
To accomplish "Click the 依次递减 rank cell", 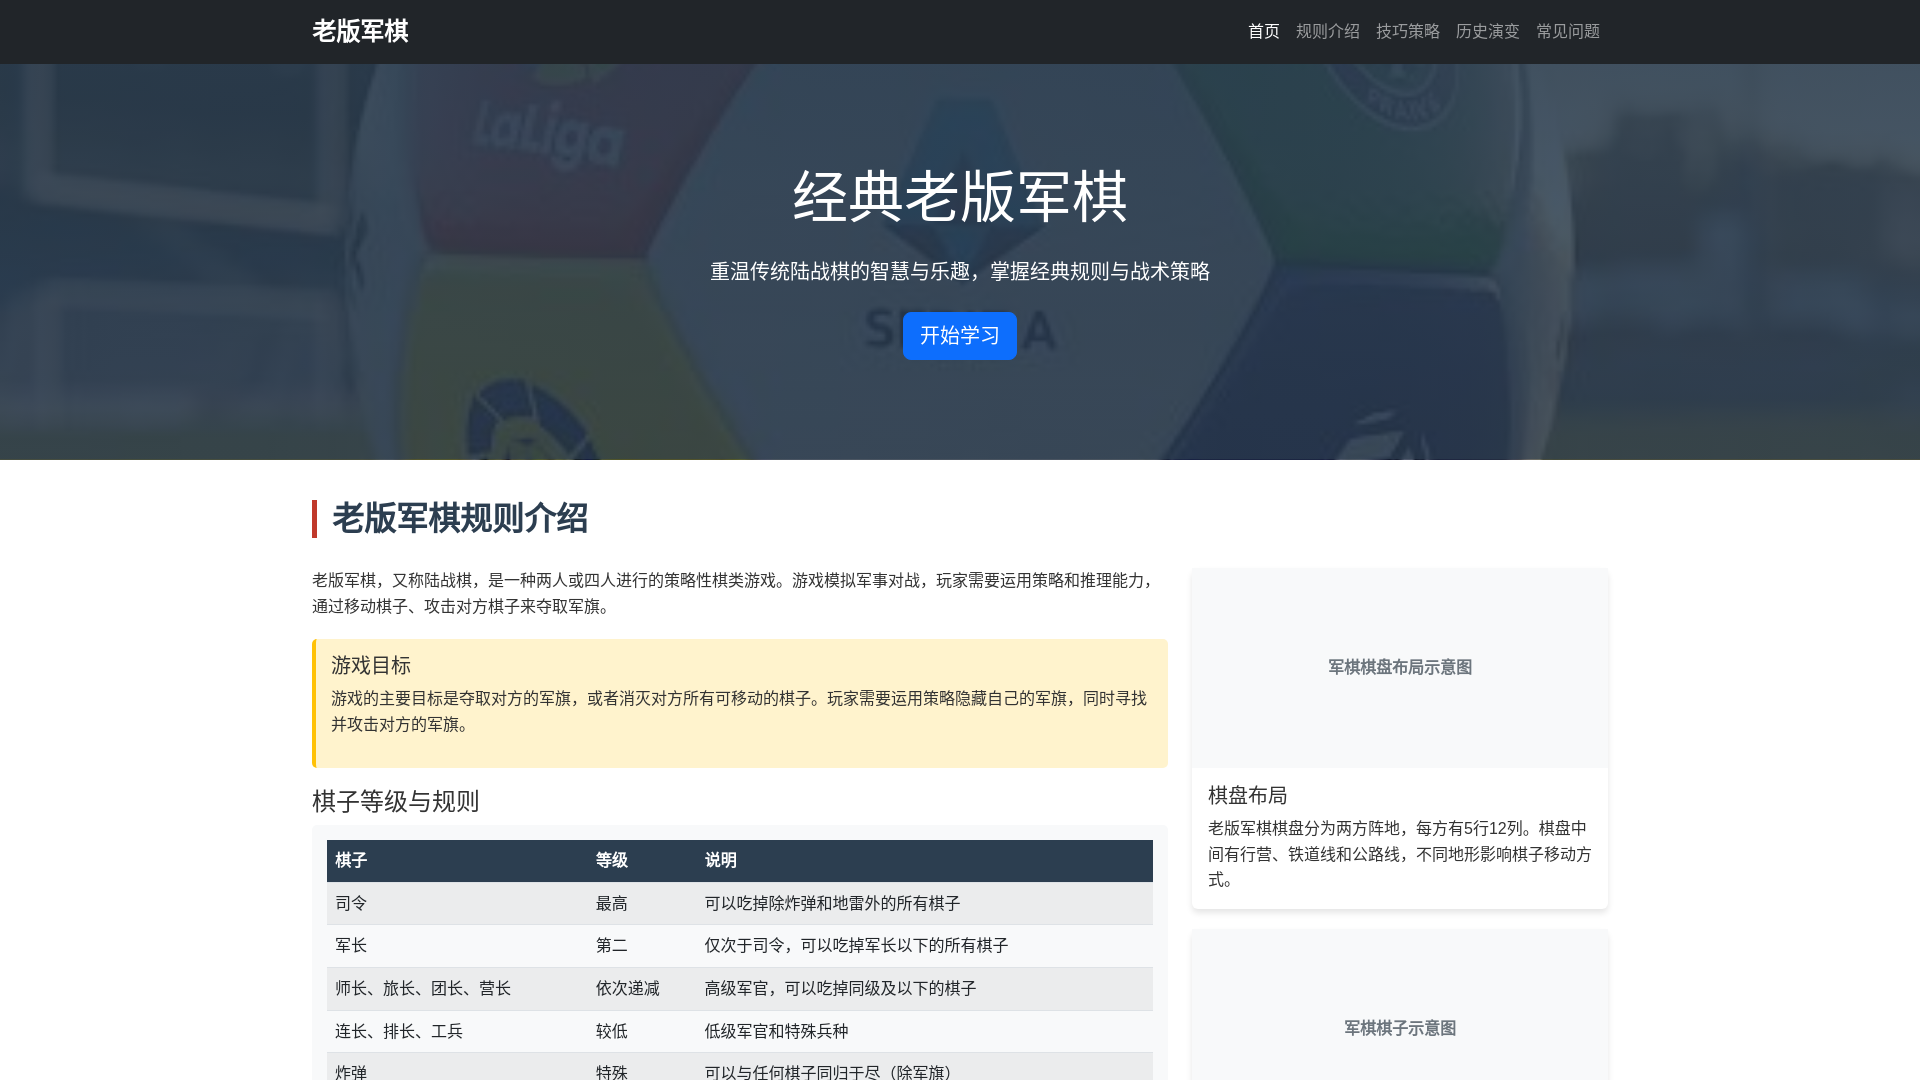I will pyautogui.click(x=642, y=989).
